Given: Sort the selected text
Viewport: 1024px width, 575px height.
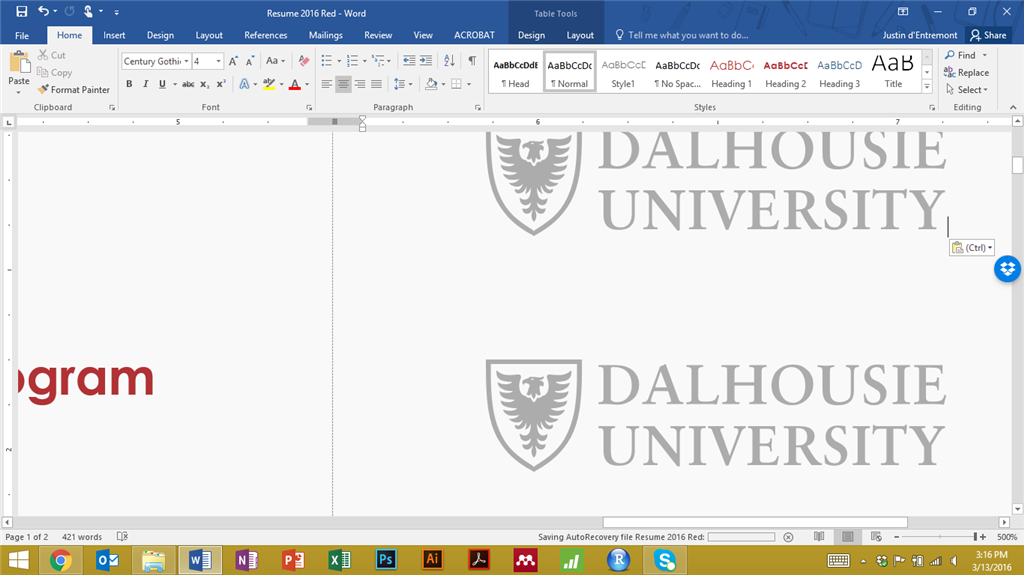Looking at the screenshot, I should click(449, 60).
